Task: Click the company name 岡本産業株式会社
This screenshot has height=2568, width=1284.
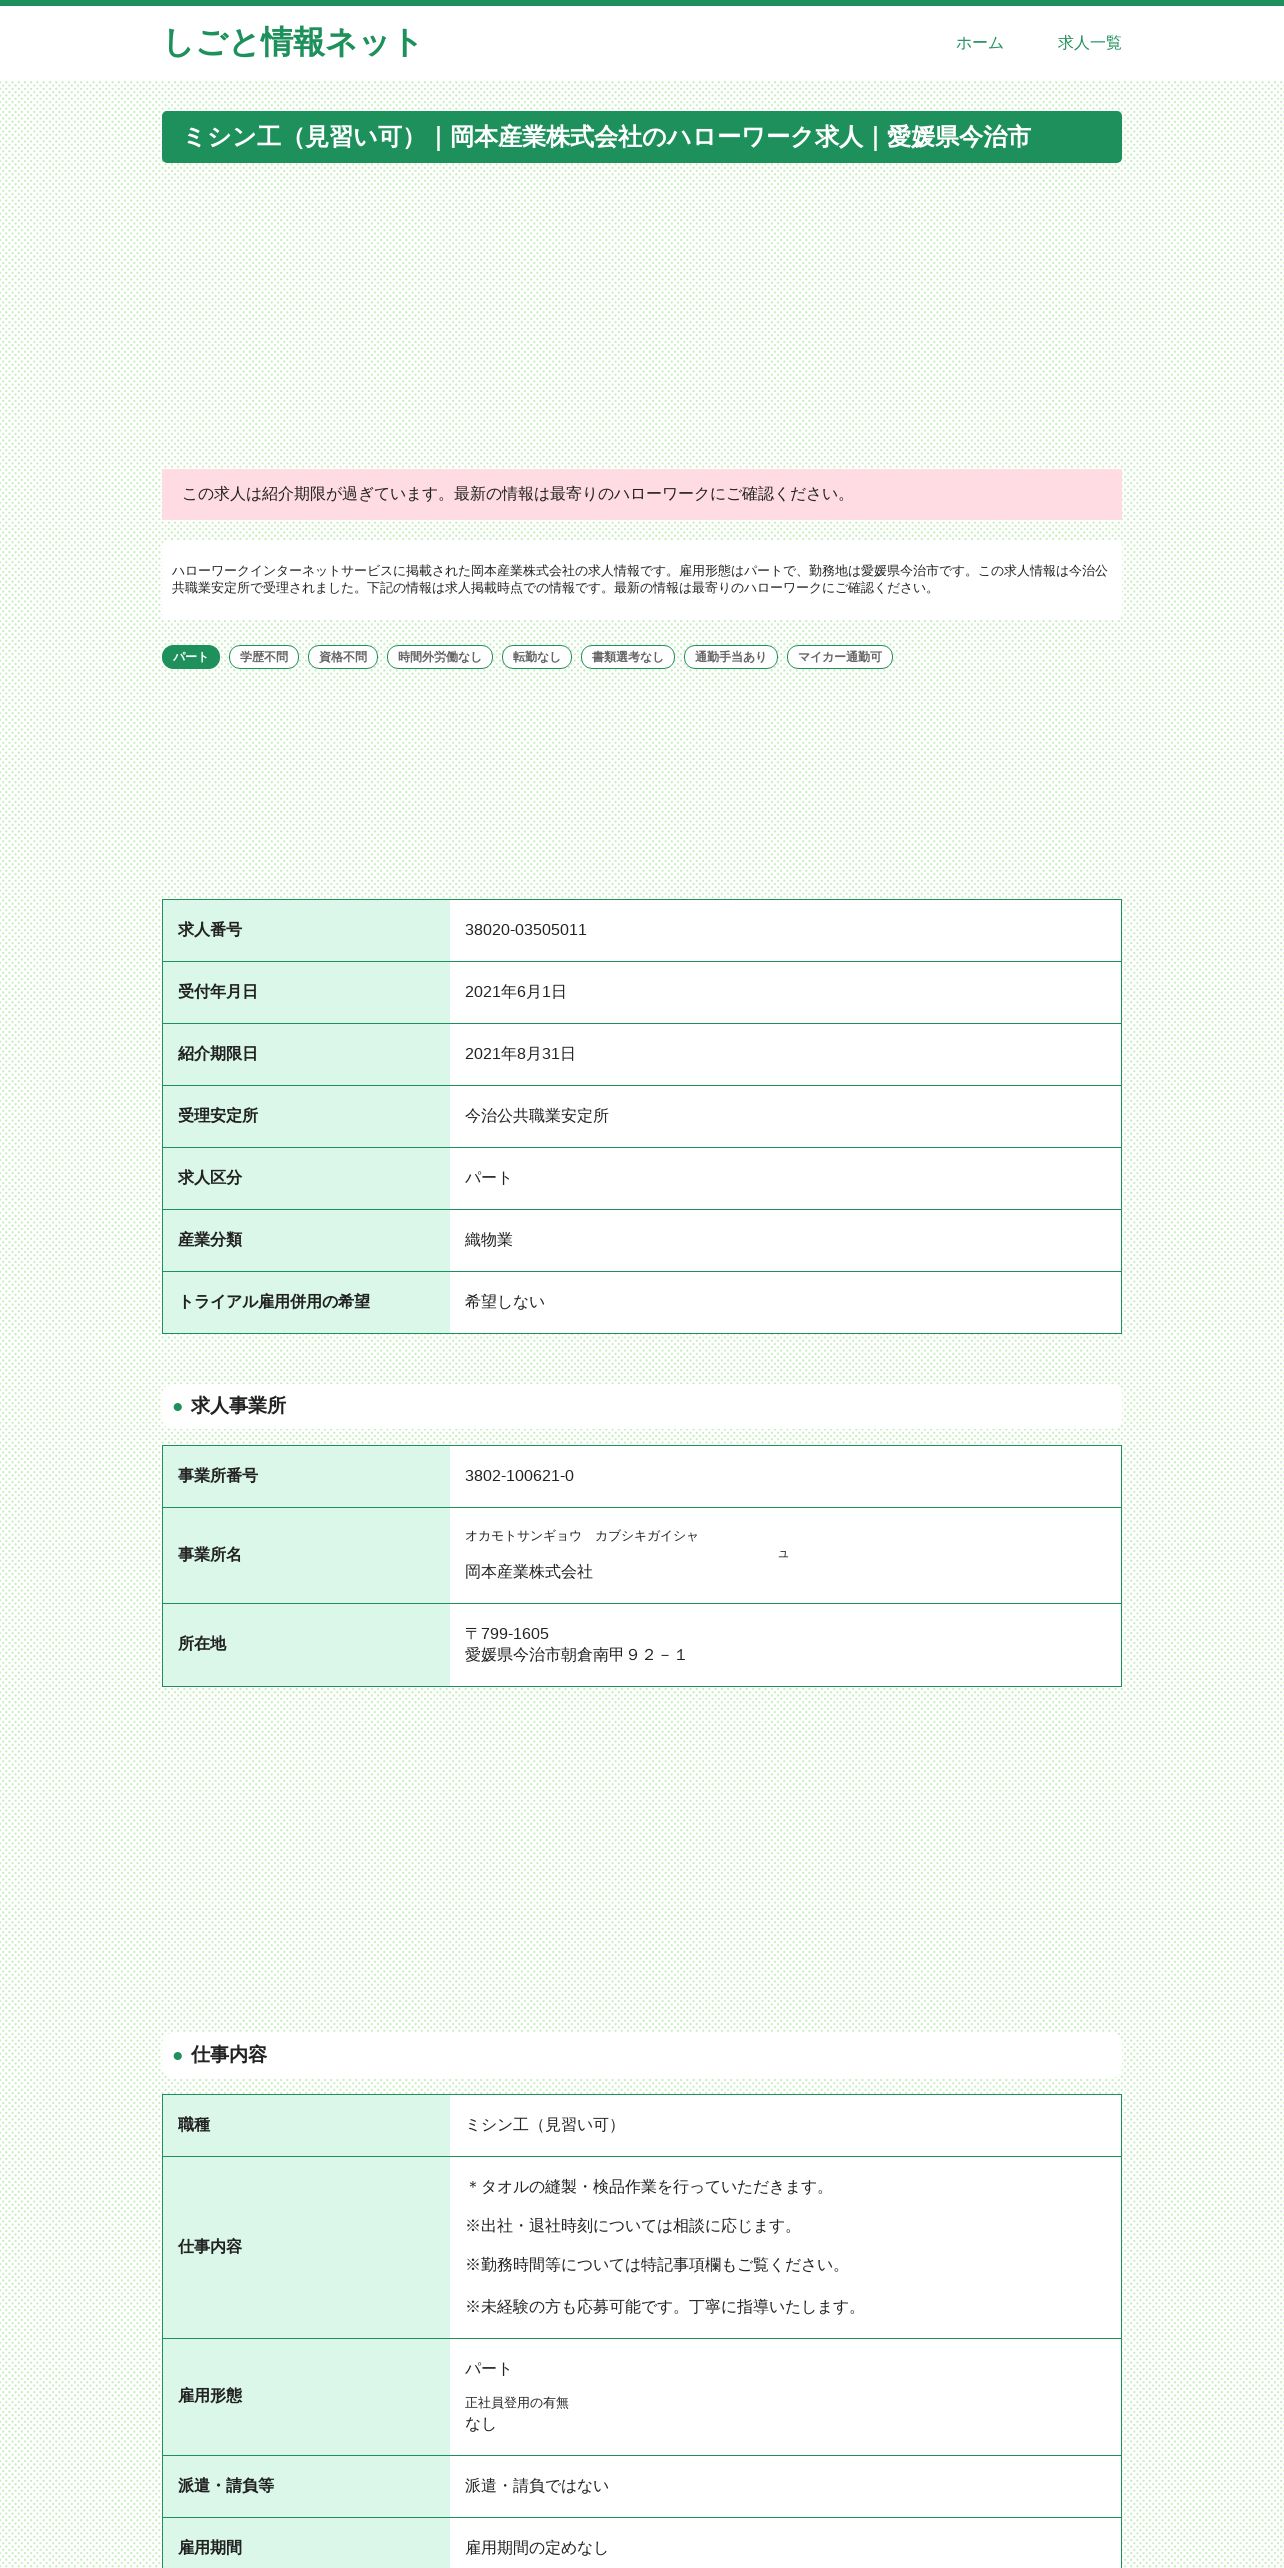Action: click(529, 1572)
